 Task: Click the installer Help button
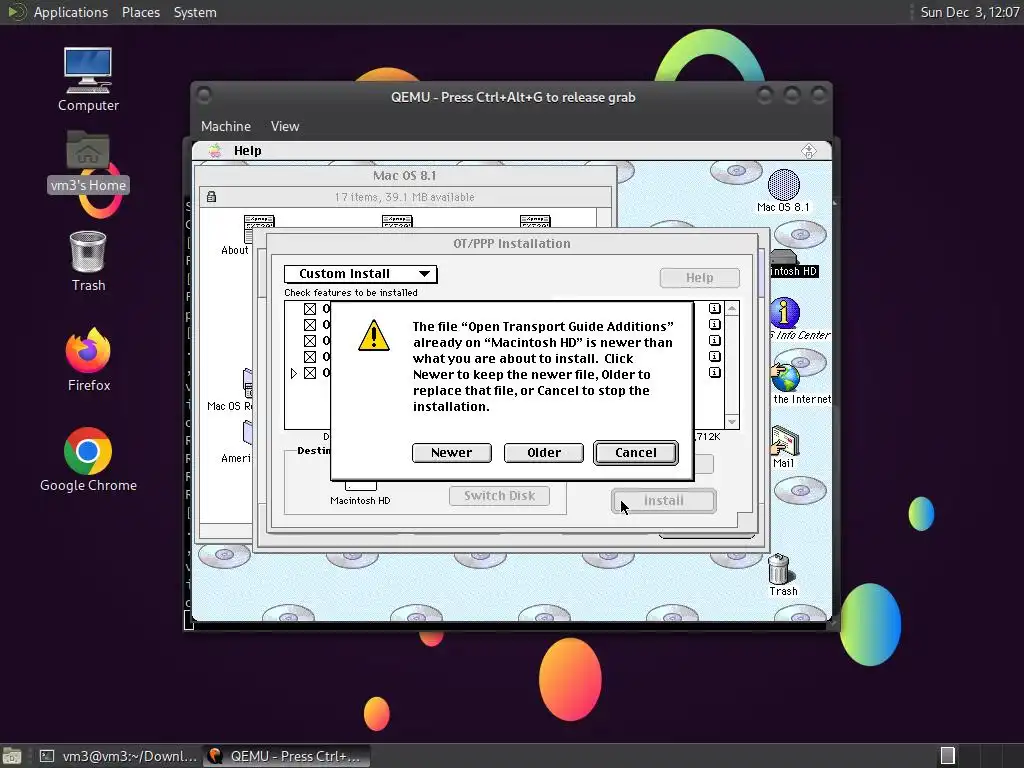click(699, 278)
